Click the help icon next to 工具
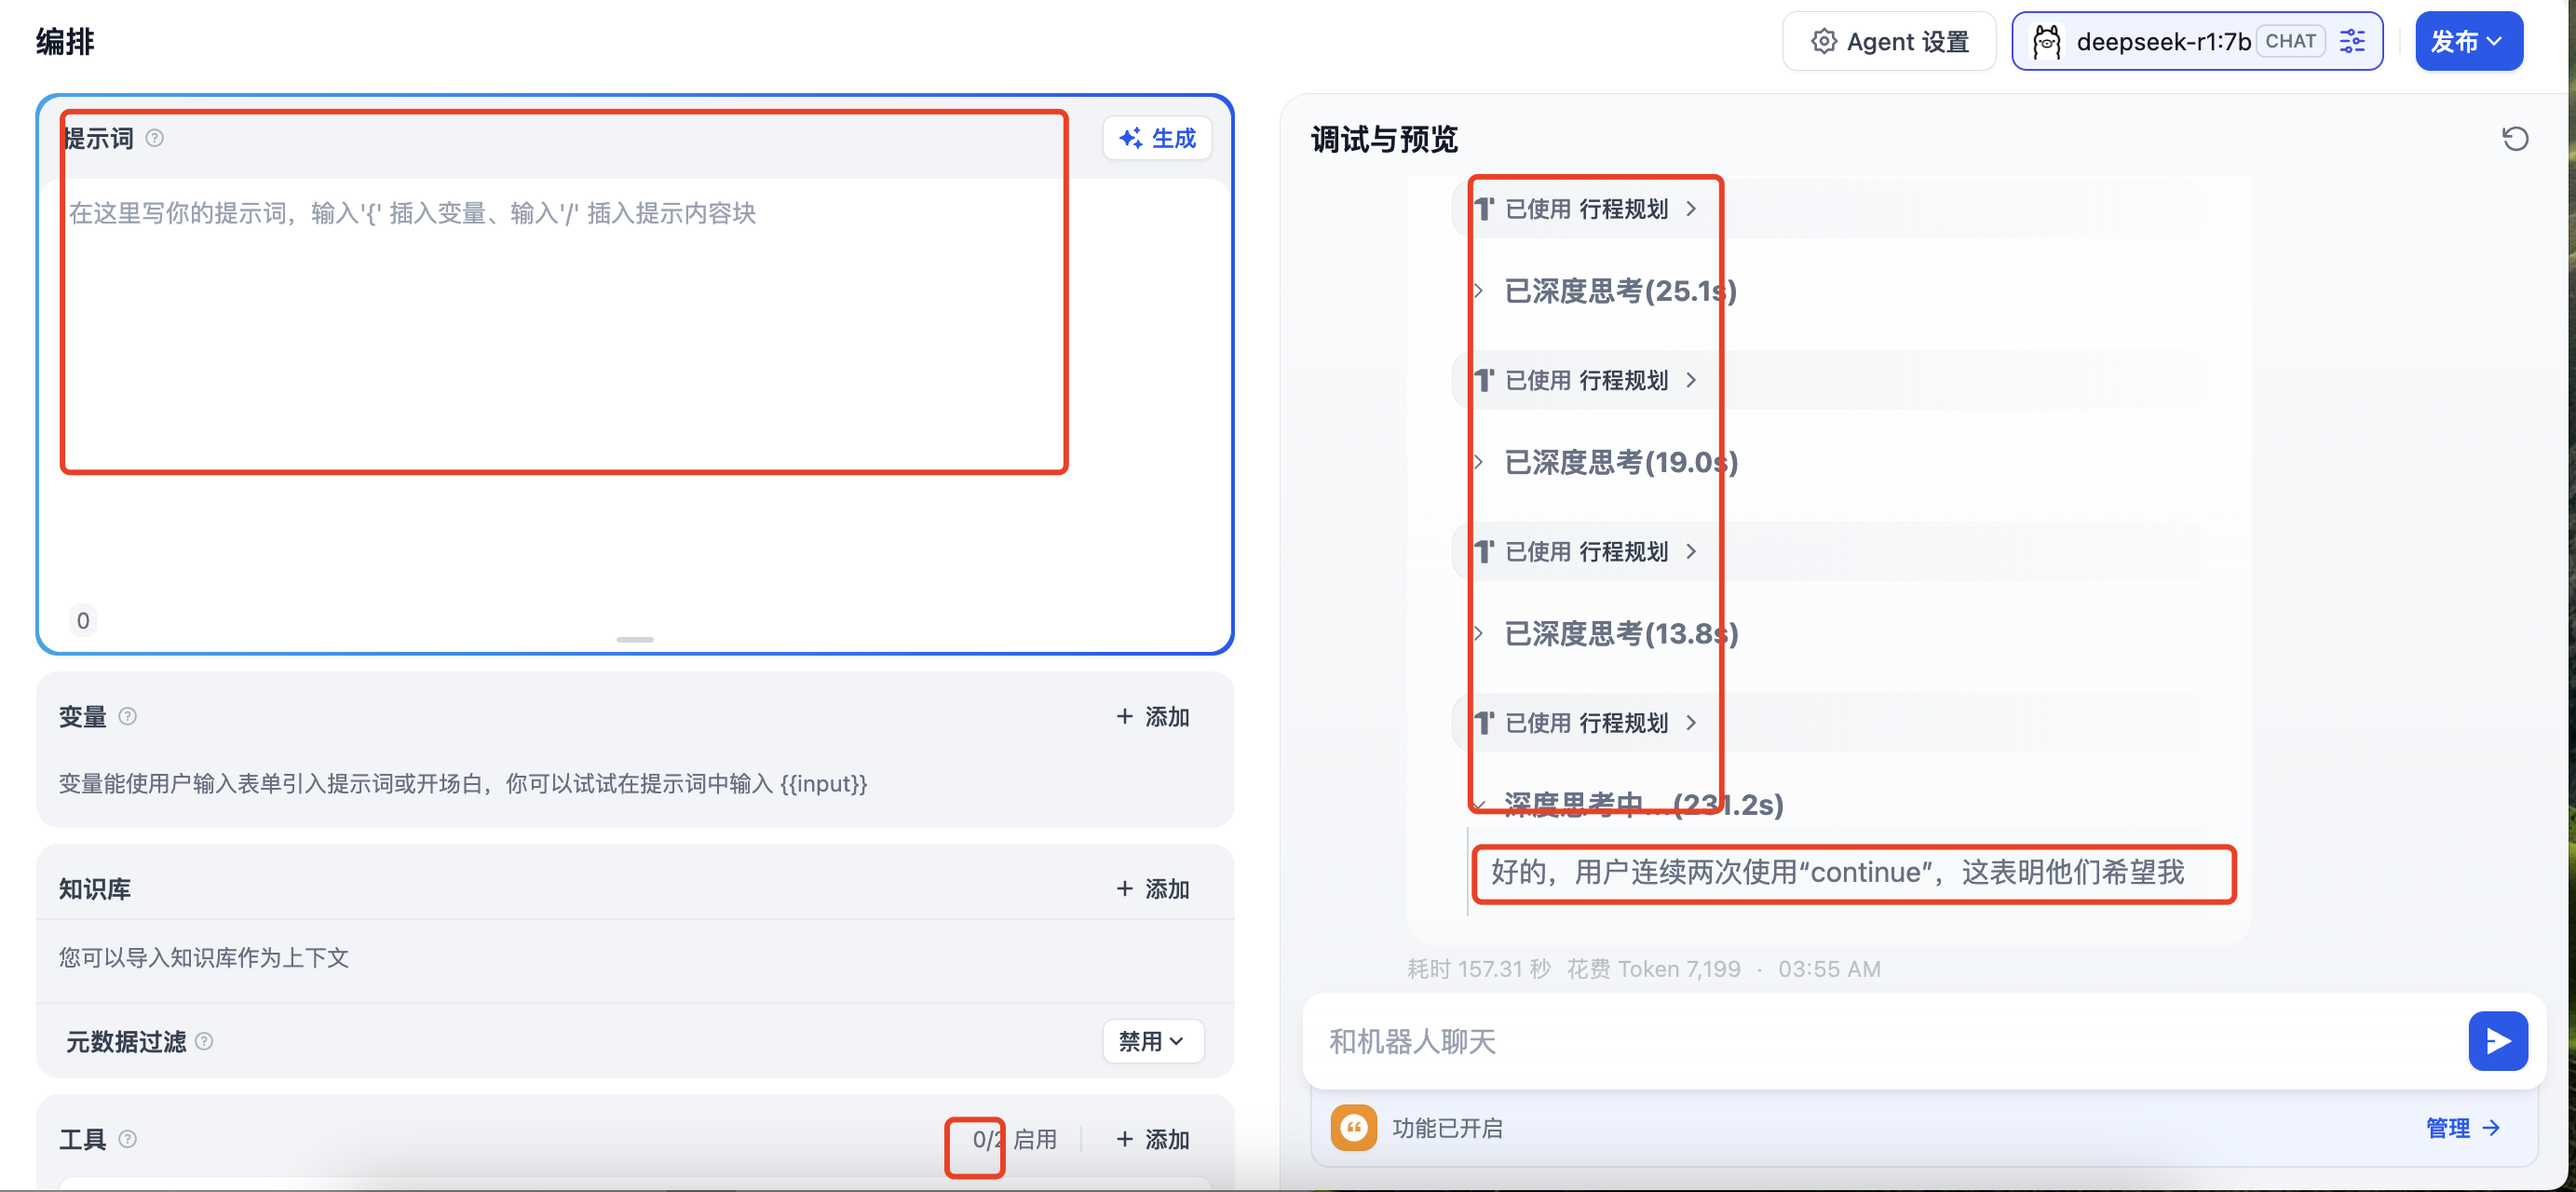This screenshot has height=1192, width=2576. 128,1138
